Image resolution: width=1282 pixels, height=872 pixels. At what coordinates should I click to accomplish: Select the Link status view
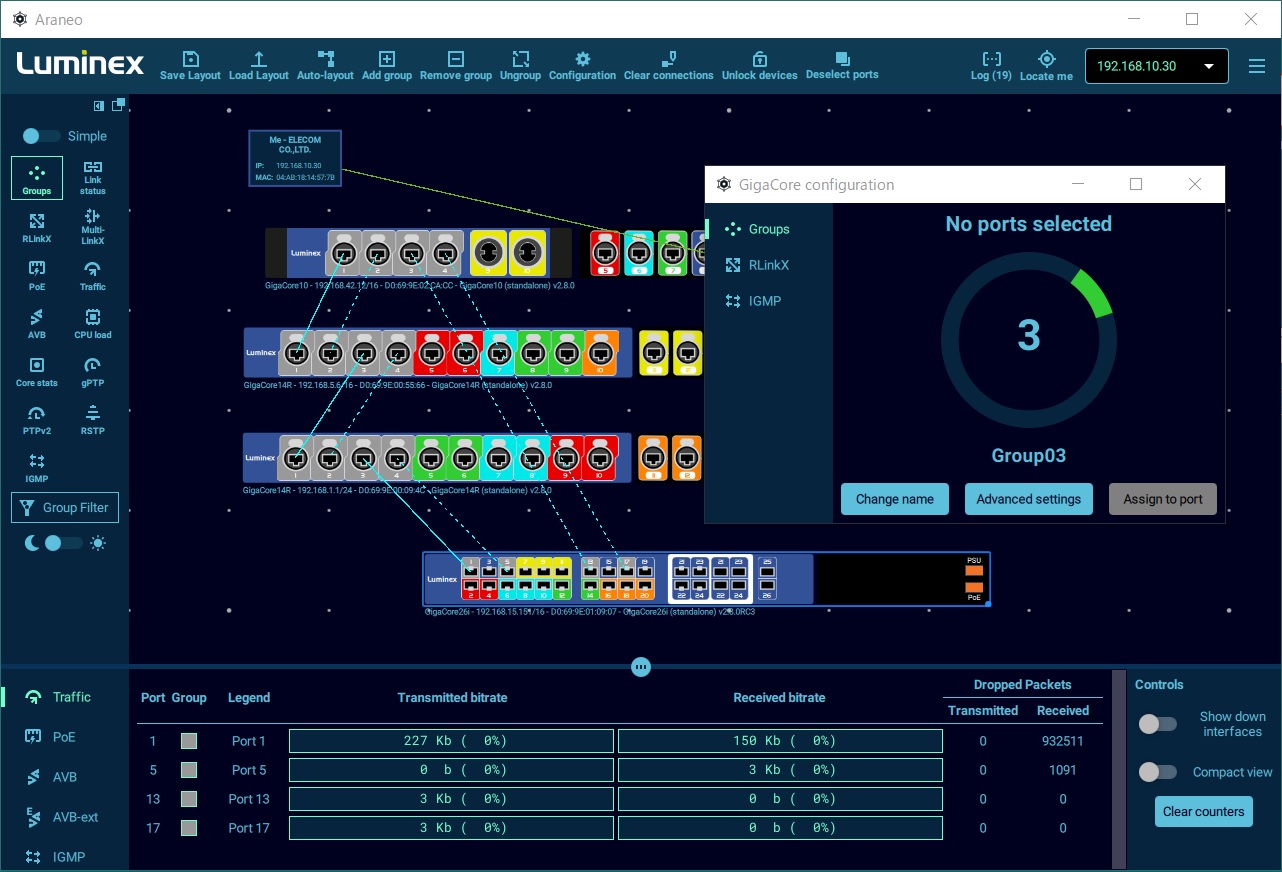click(x=92, y=178)
